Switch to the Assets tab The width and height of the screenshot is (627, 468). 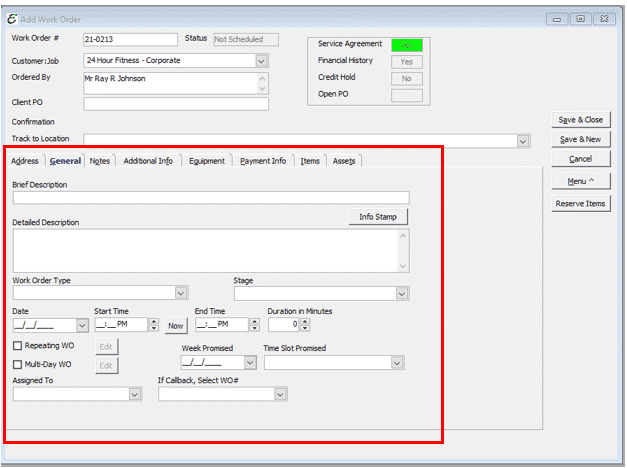[x=344, y=161]
